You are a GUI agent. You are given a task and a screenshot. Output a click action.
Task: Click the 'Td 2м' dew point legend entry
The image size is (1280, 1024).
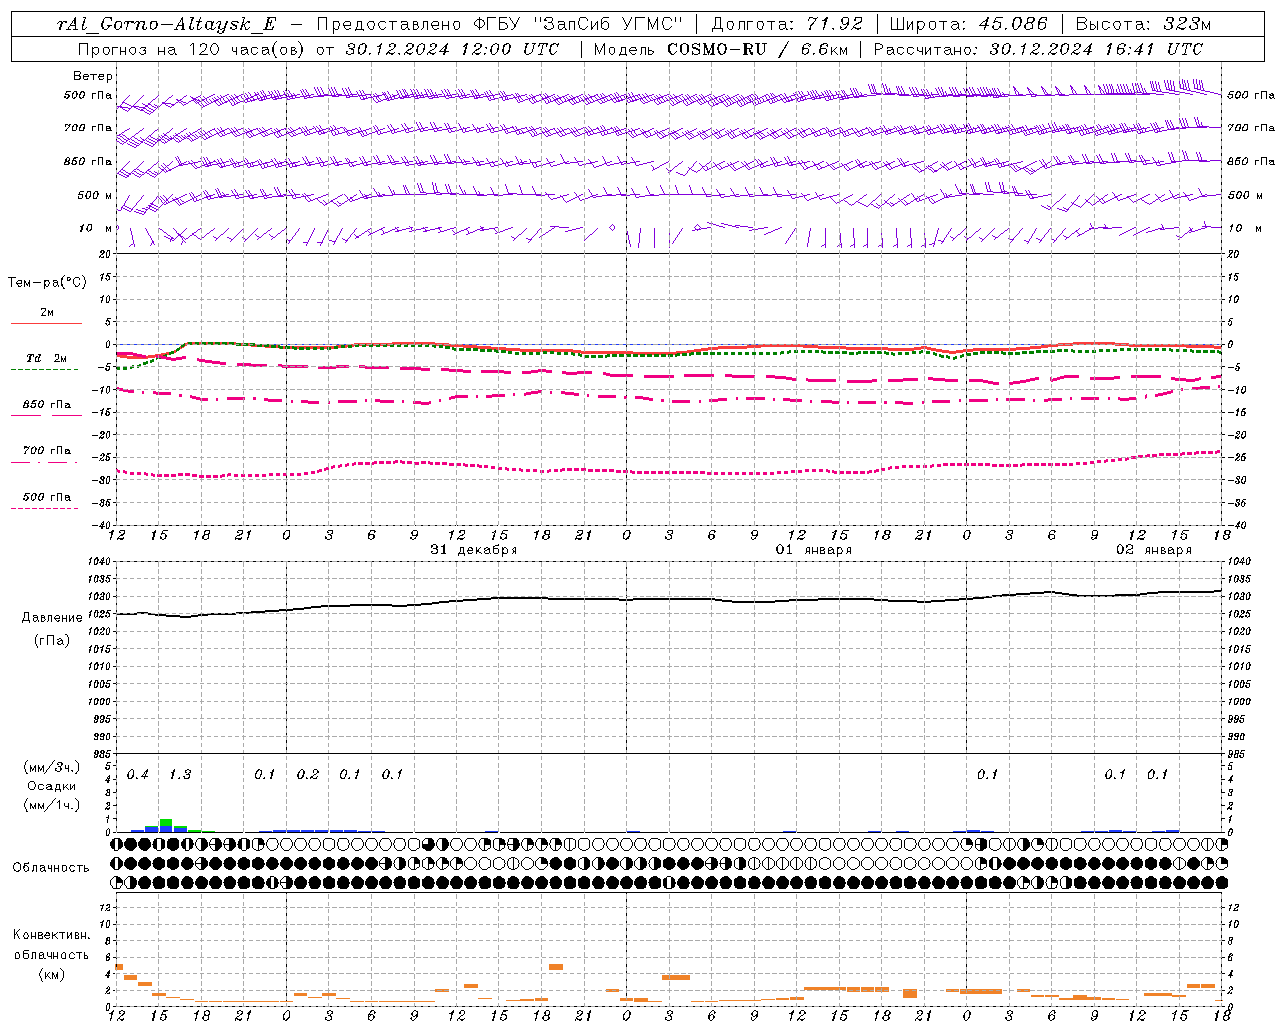tap(46, 358)
